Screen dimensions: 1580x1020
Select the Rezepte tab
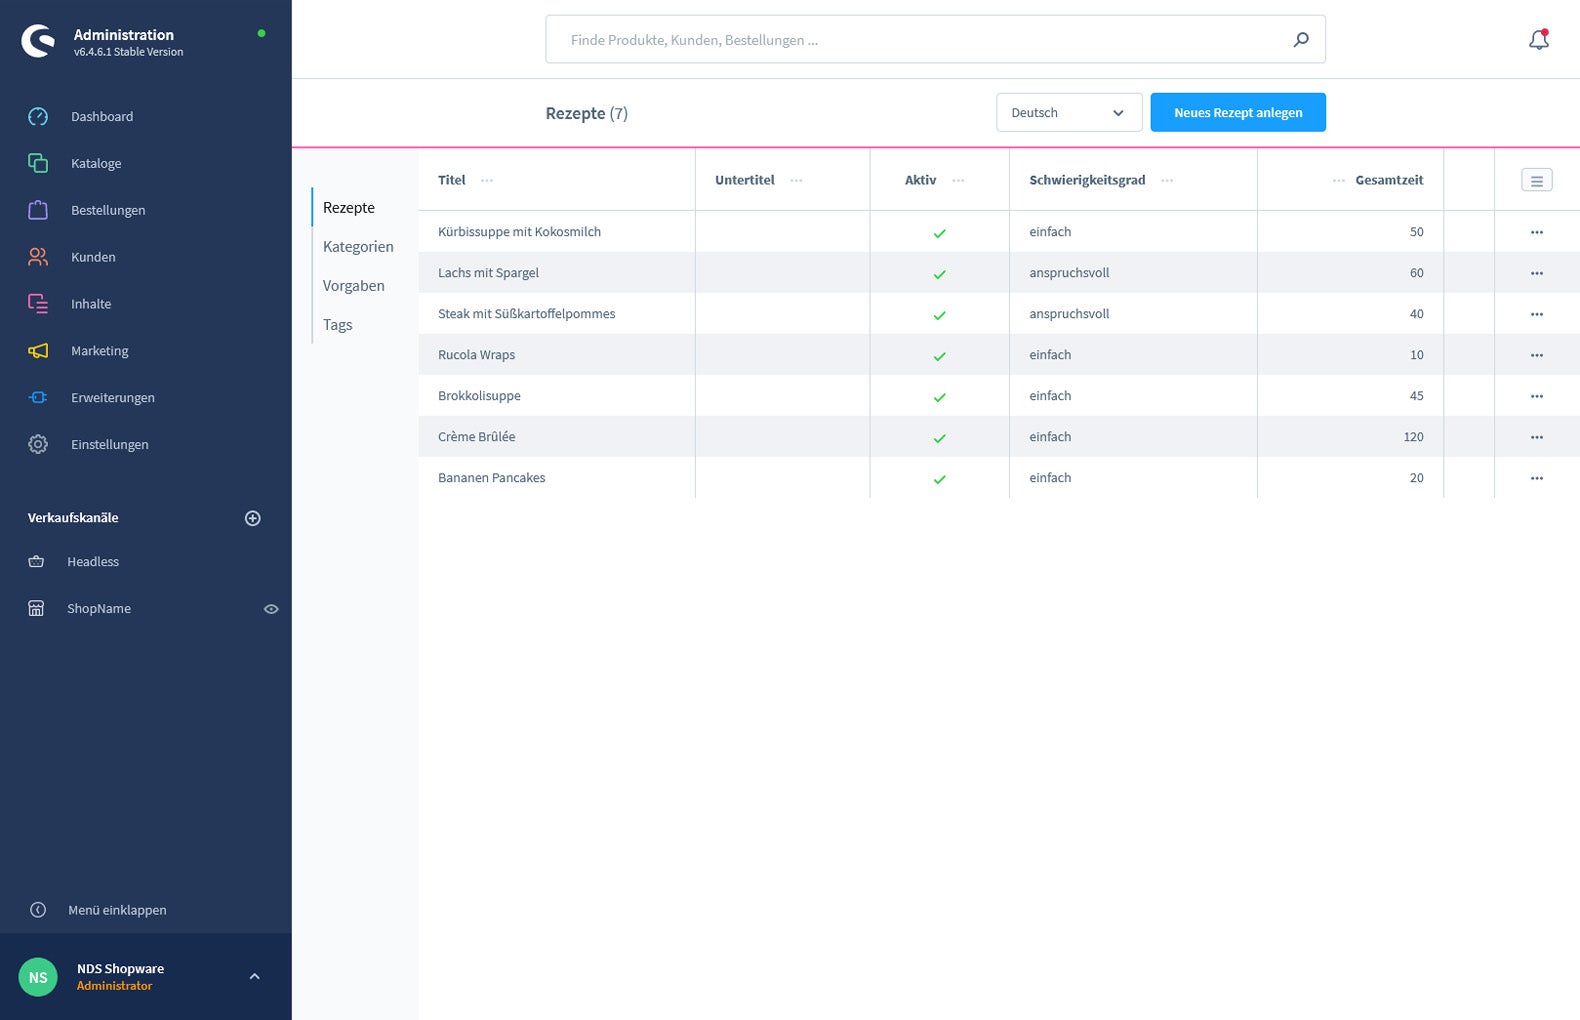click(x=349, y=207)
